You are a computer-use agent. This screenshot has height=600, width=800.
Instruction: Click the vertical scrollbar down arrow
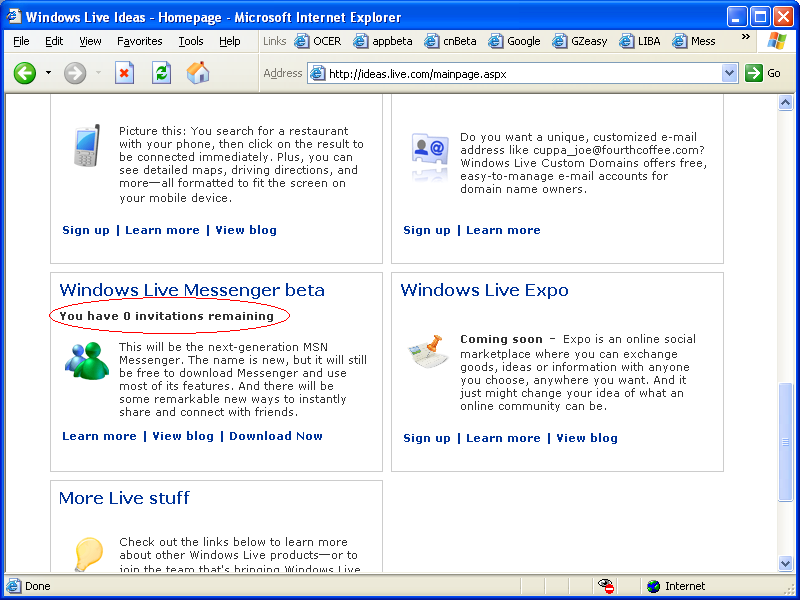click(x=785, y=562)
